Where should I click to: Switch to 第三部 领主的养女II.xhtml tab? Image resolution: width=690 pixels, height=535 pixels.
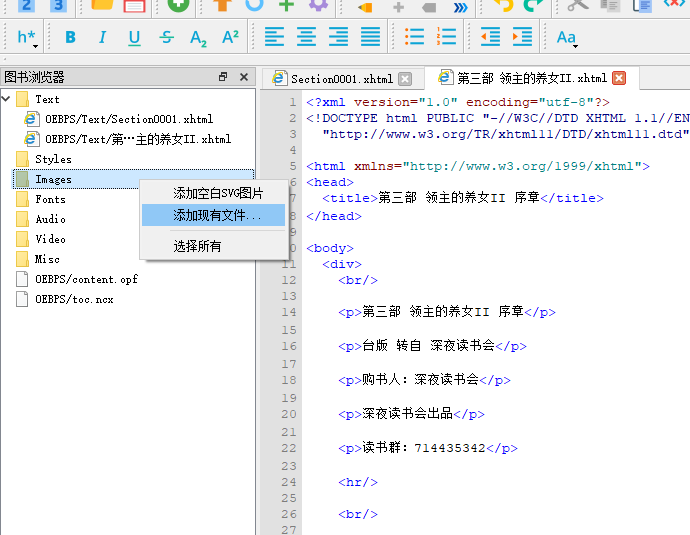click(x=532, y=78)
